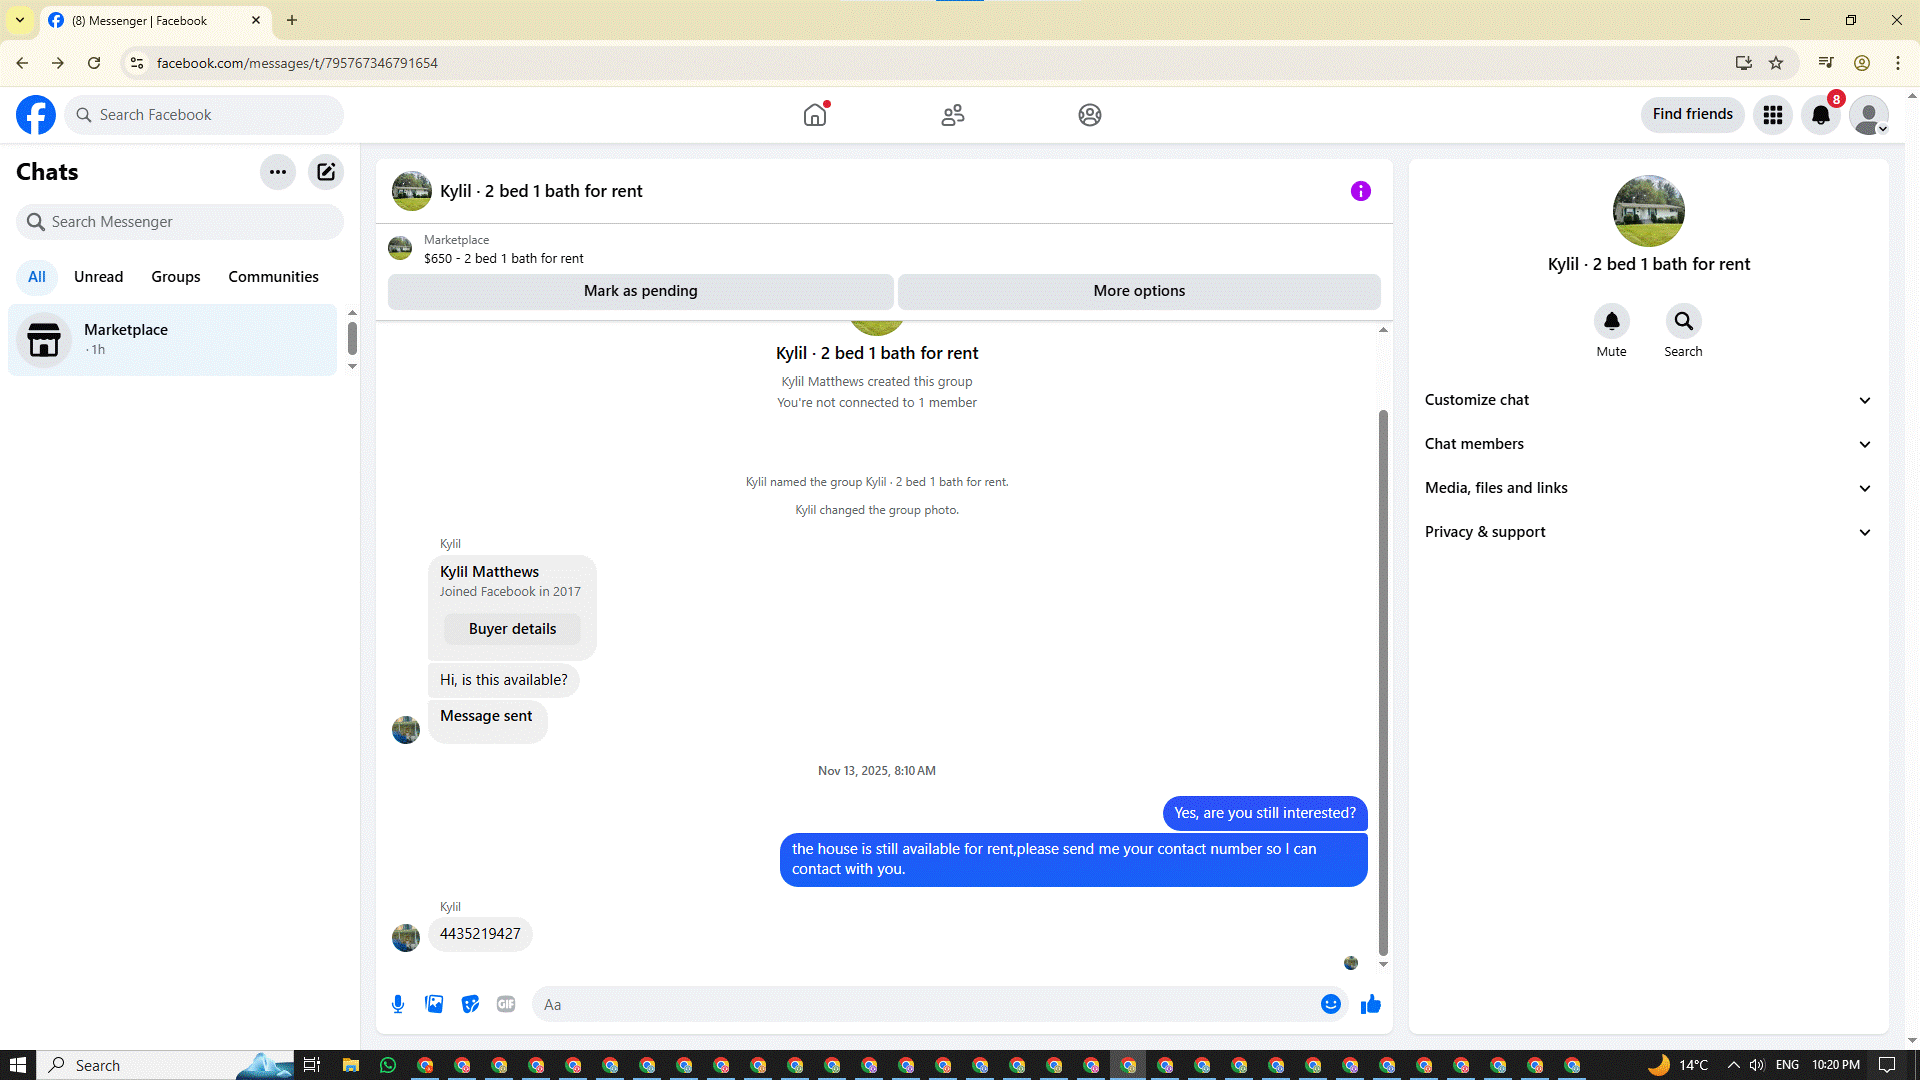Viewport: 1920px width, 1080px height.
Task: Open the $650 listing link
Action: pos(504,258)
